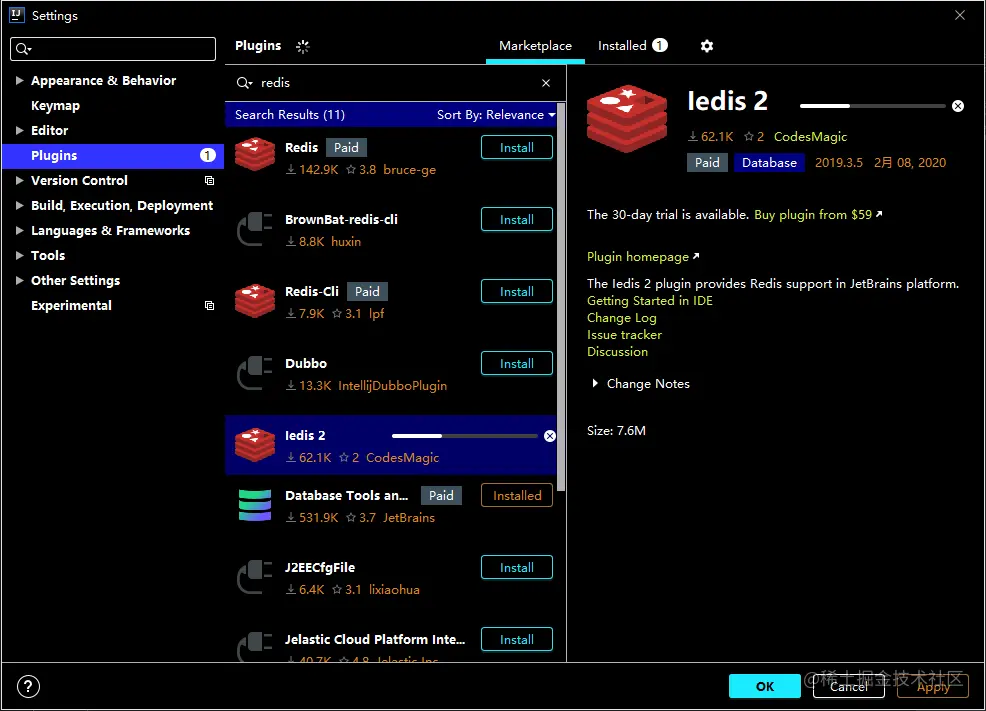Open the help question mark button
Viewport: 986px width, 711px height.
tap(28, 686)
